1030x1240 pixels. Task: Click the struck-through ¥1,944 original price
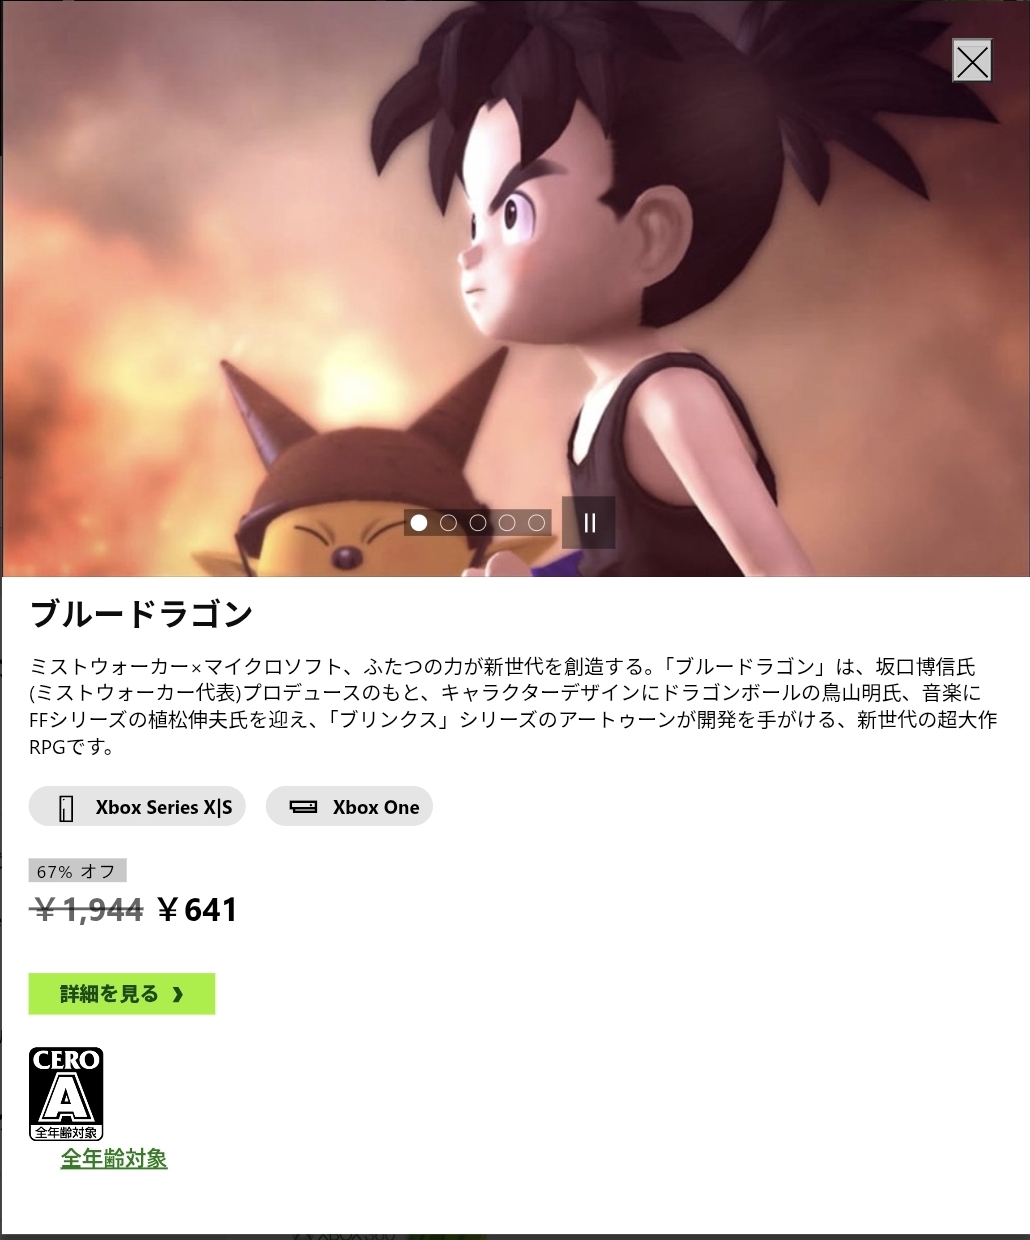[88, 910]
